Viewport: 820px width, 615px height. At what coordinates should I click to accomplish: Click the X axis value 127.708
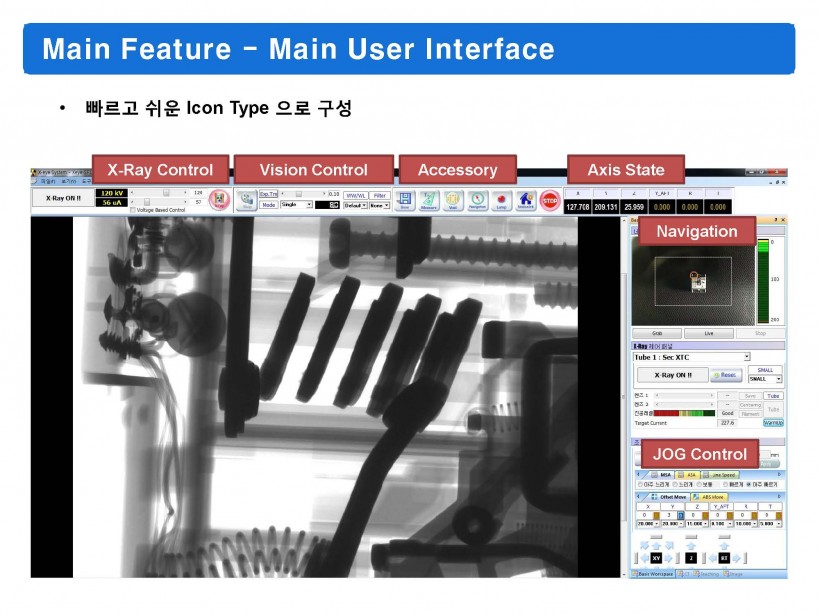coord(577,207)
